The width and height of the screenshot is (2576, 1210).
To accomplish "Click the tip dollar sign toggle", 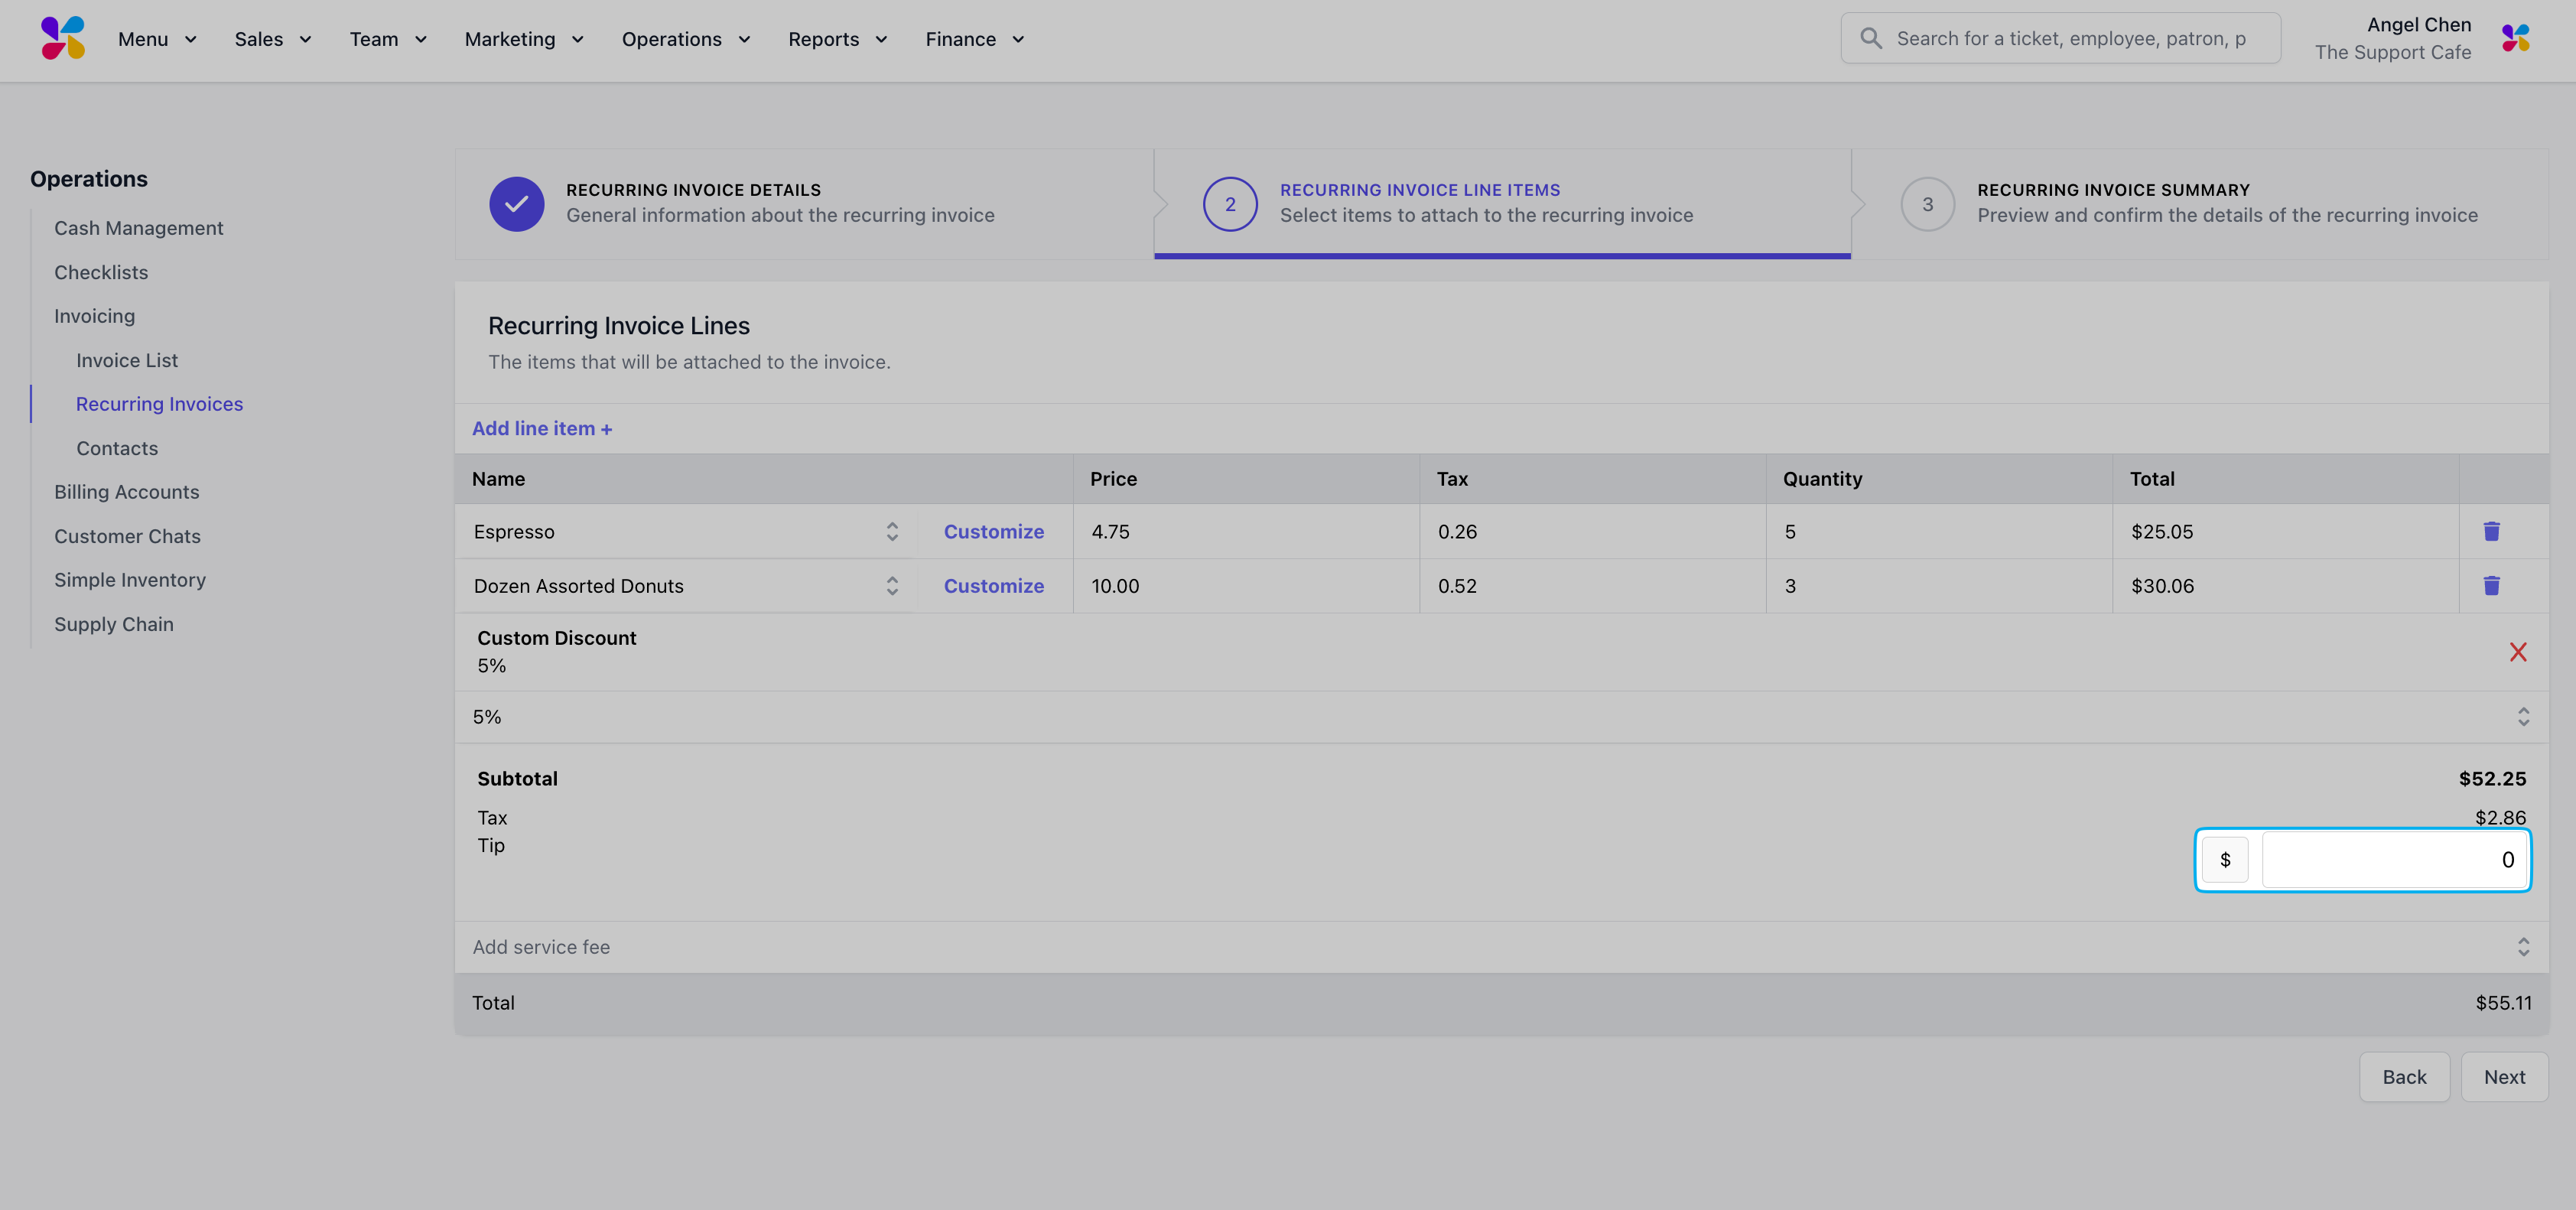I will [2225, 860].
